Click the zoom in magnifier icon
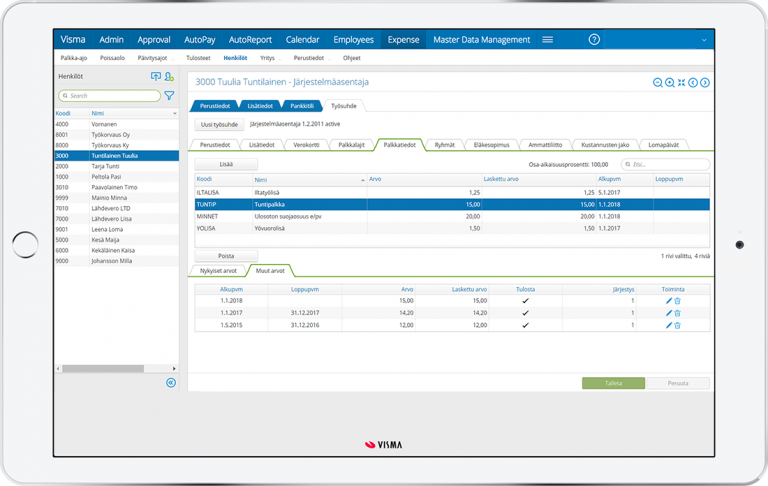 pos(670,83)
